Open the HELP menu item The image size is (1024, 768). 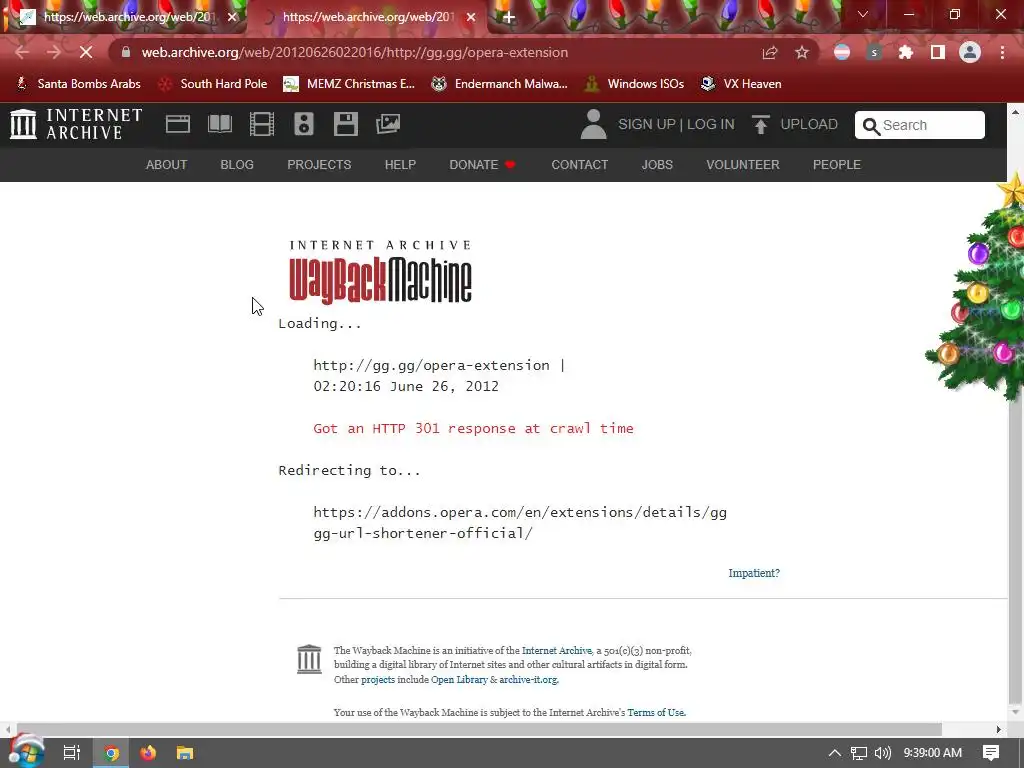coord(400,165)
